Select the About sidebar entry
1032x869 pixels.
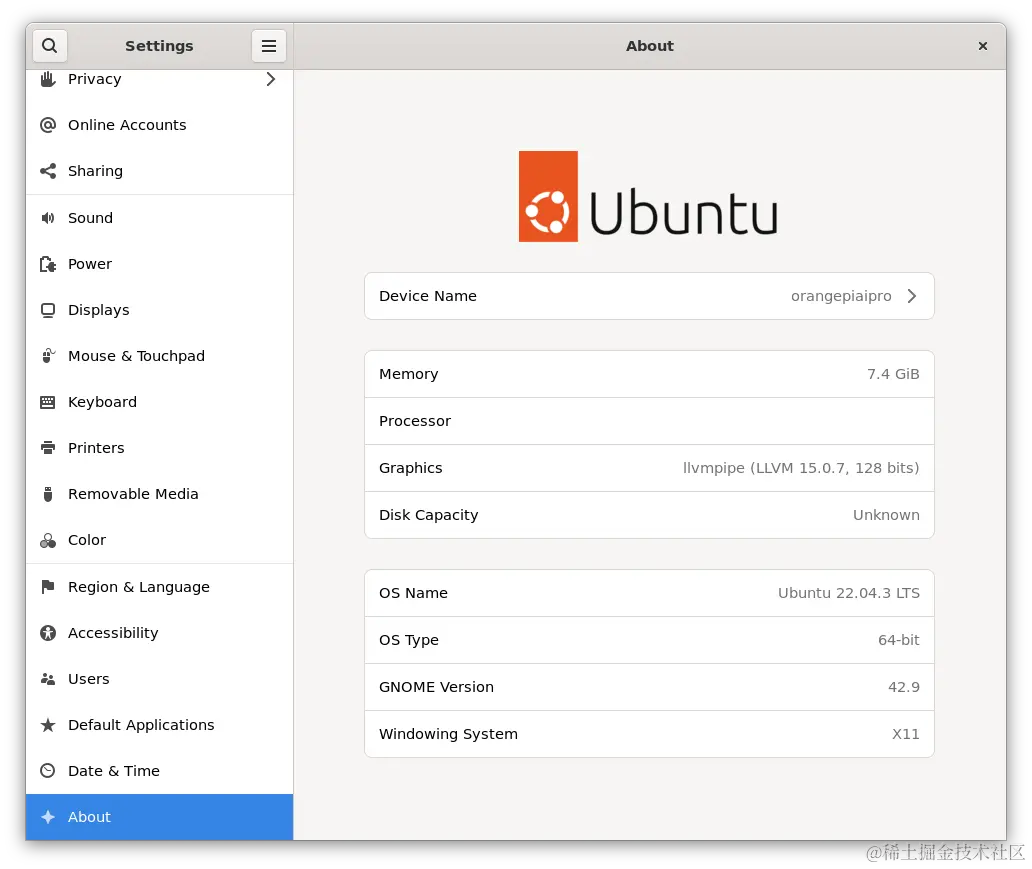pos(159,817)
